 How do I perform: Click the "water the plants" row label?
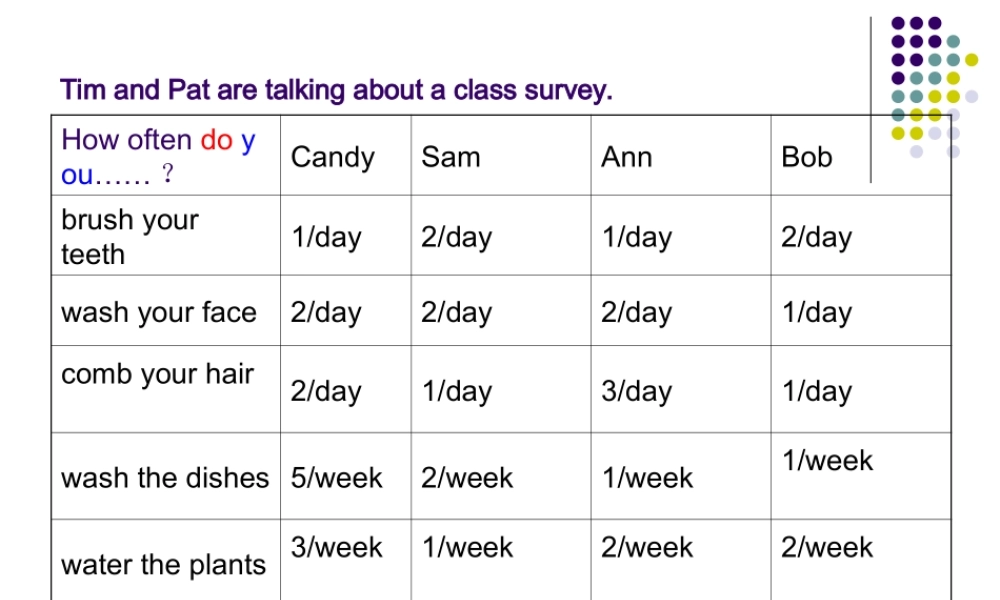[164, 565]
